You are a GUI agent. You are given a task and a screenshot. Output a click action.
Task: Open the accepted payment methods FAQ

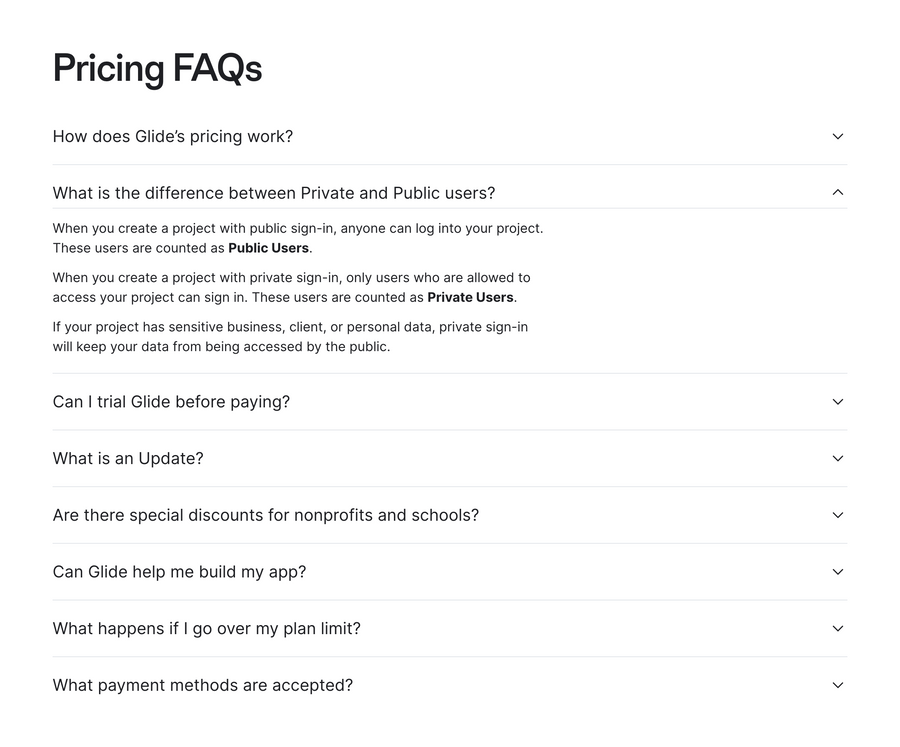click(x=450, y=685)
